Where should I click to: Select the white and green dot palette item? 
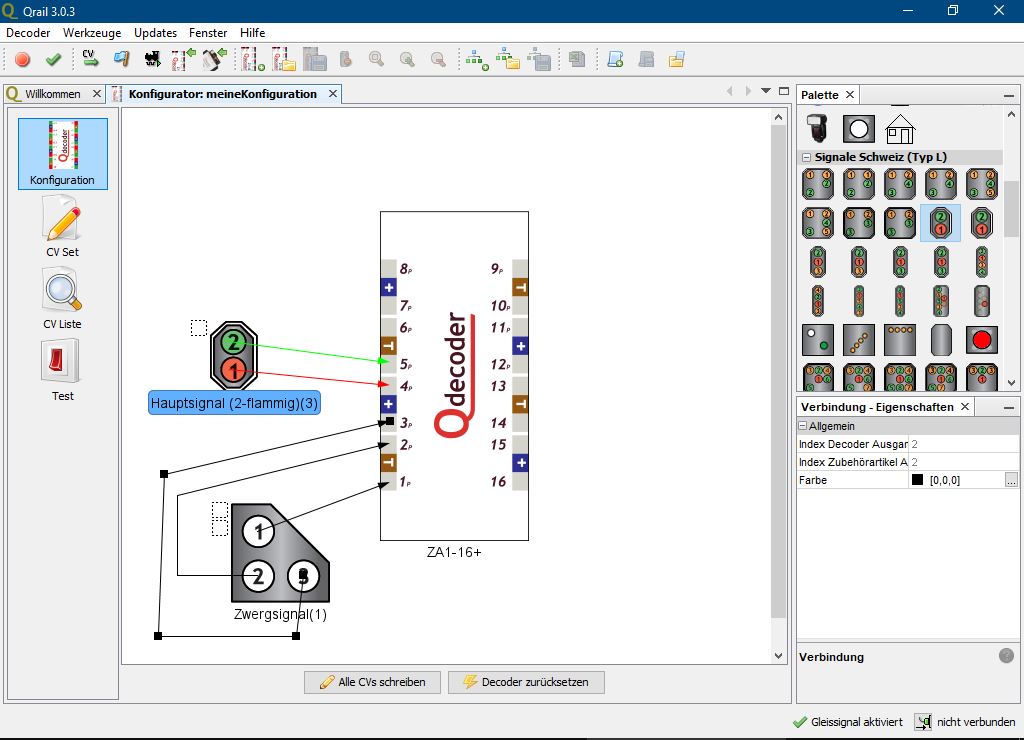818,340
